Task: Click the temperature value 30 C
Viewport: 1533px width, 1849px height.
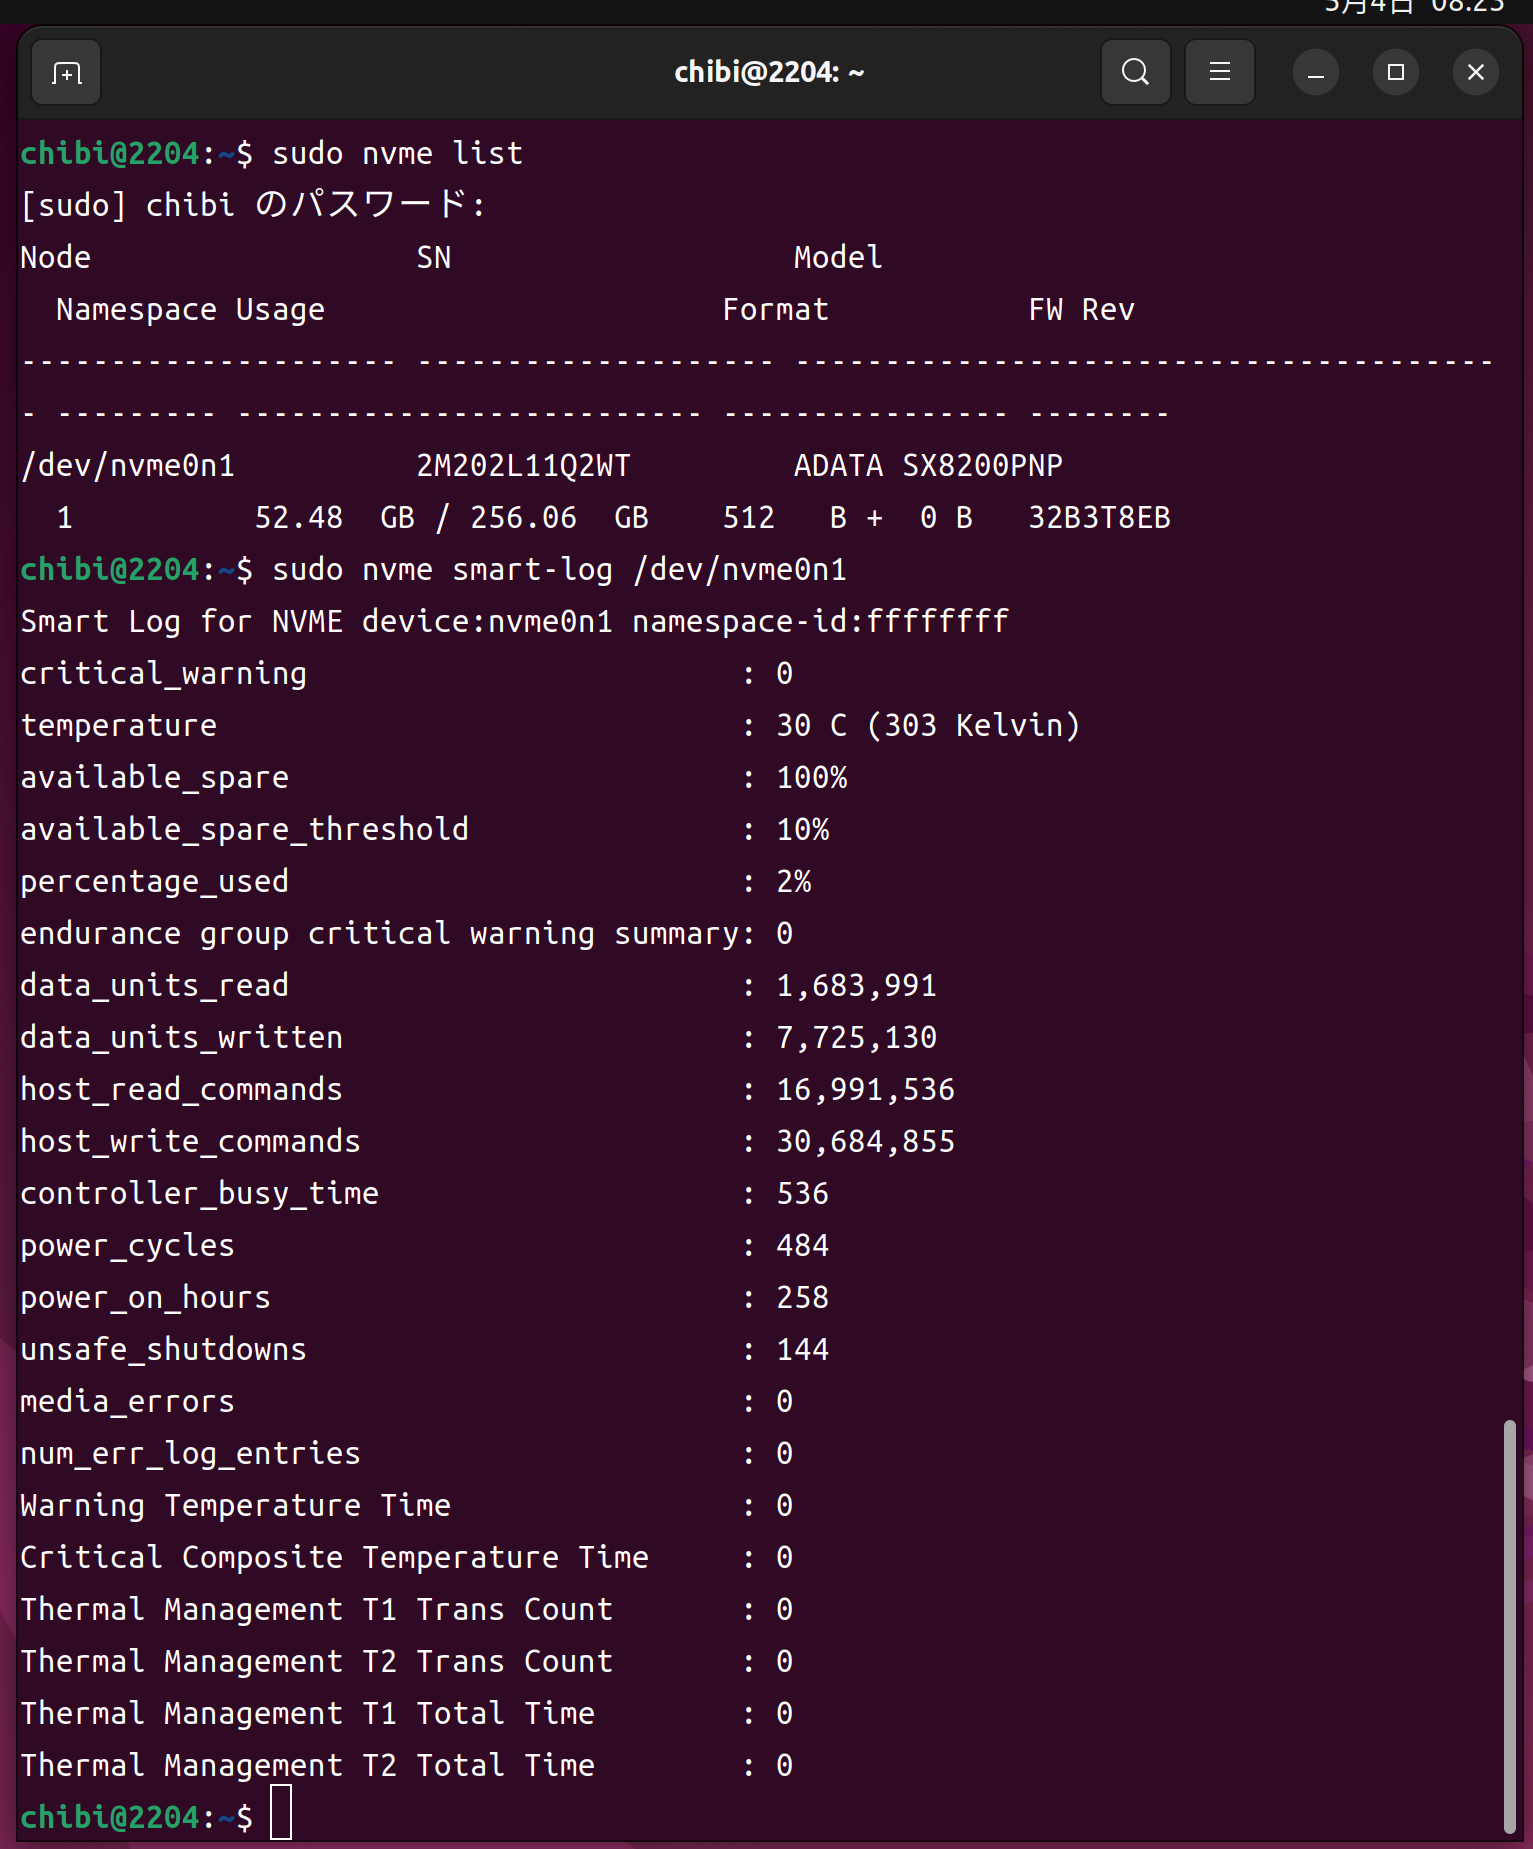Action: [811, 726]
